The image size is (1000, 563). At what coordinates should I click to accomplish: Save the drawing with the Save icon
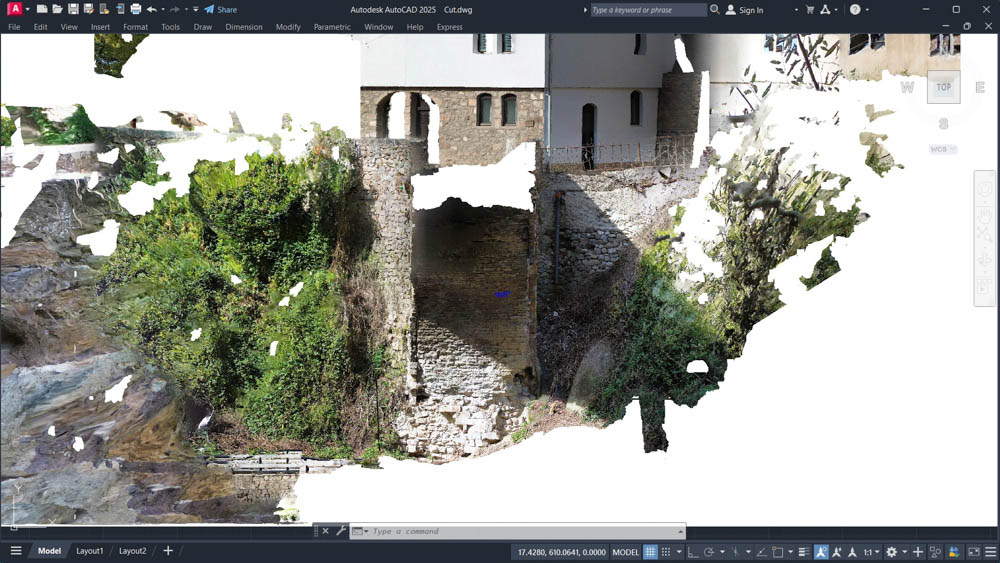point(73,9)
